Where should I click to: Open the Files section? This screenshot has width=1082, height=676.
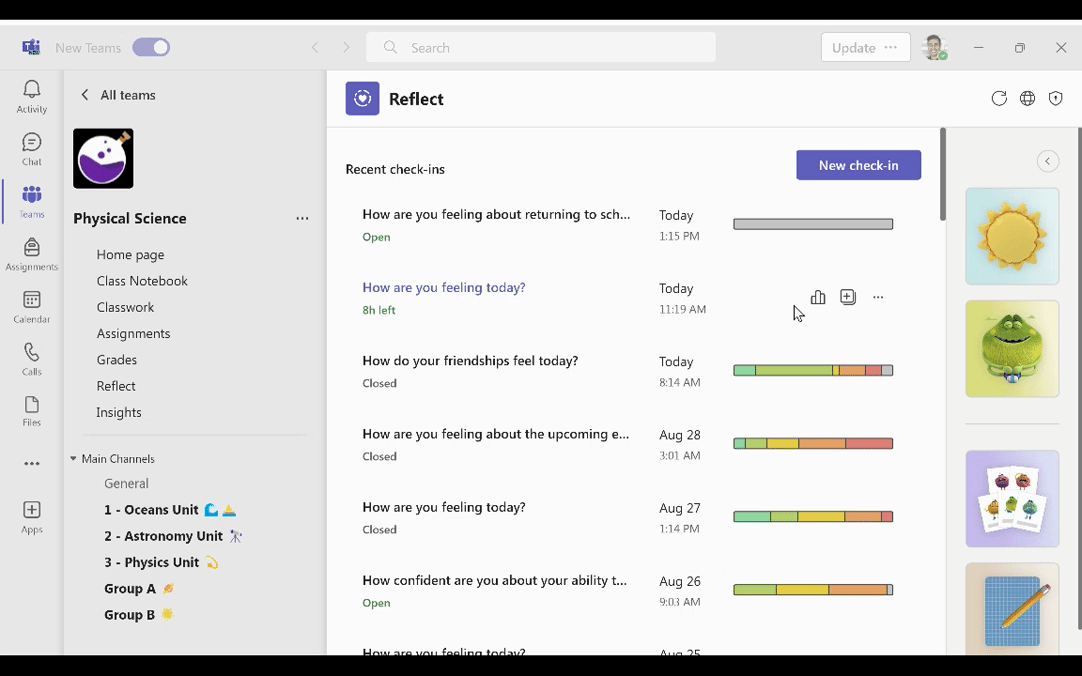coord(31,409)
